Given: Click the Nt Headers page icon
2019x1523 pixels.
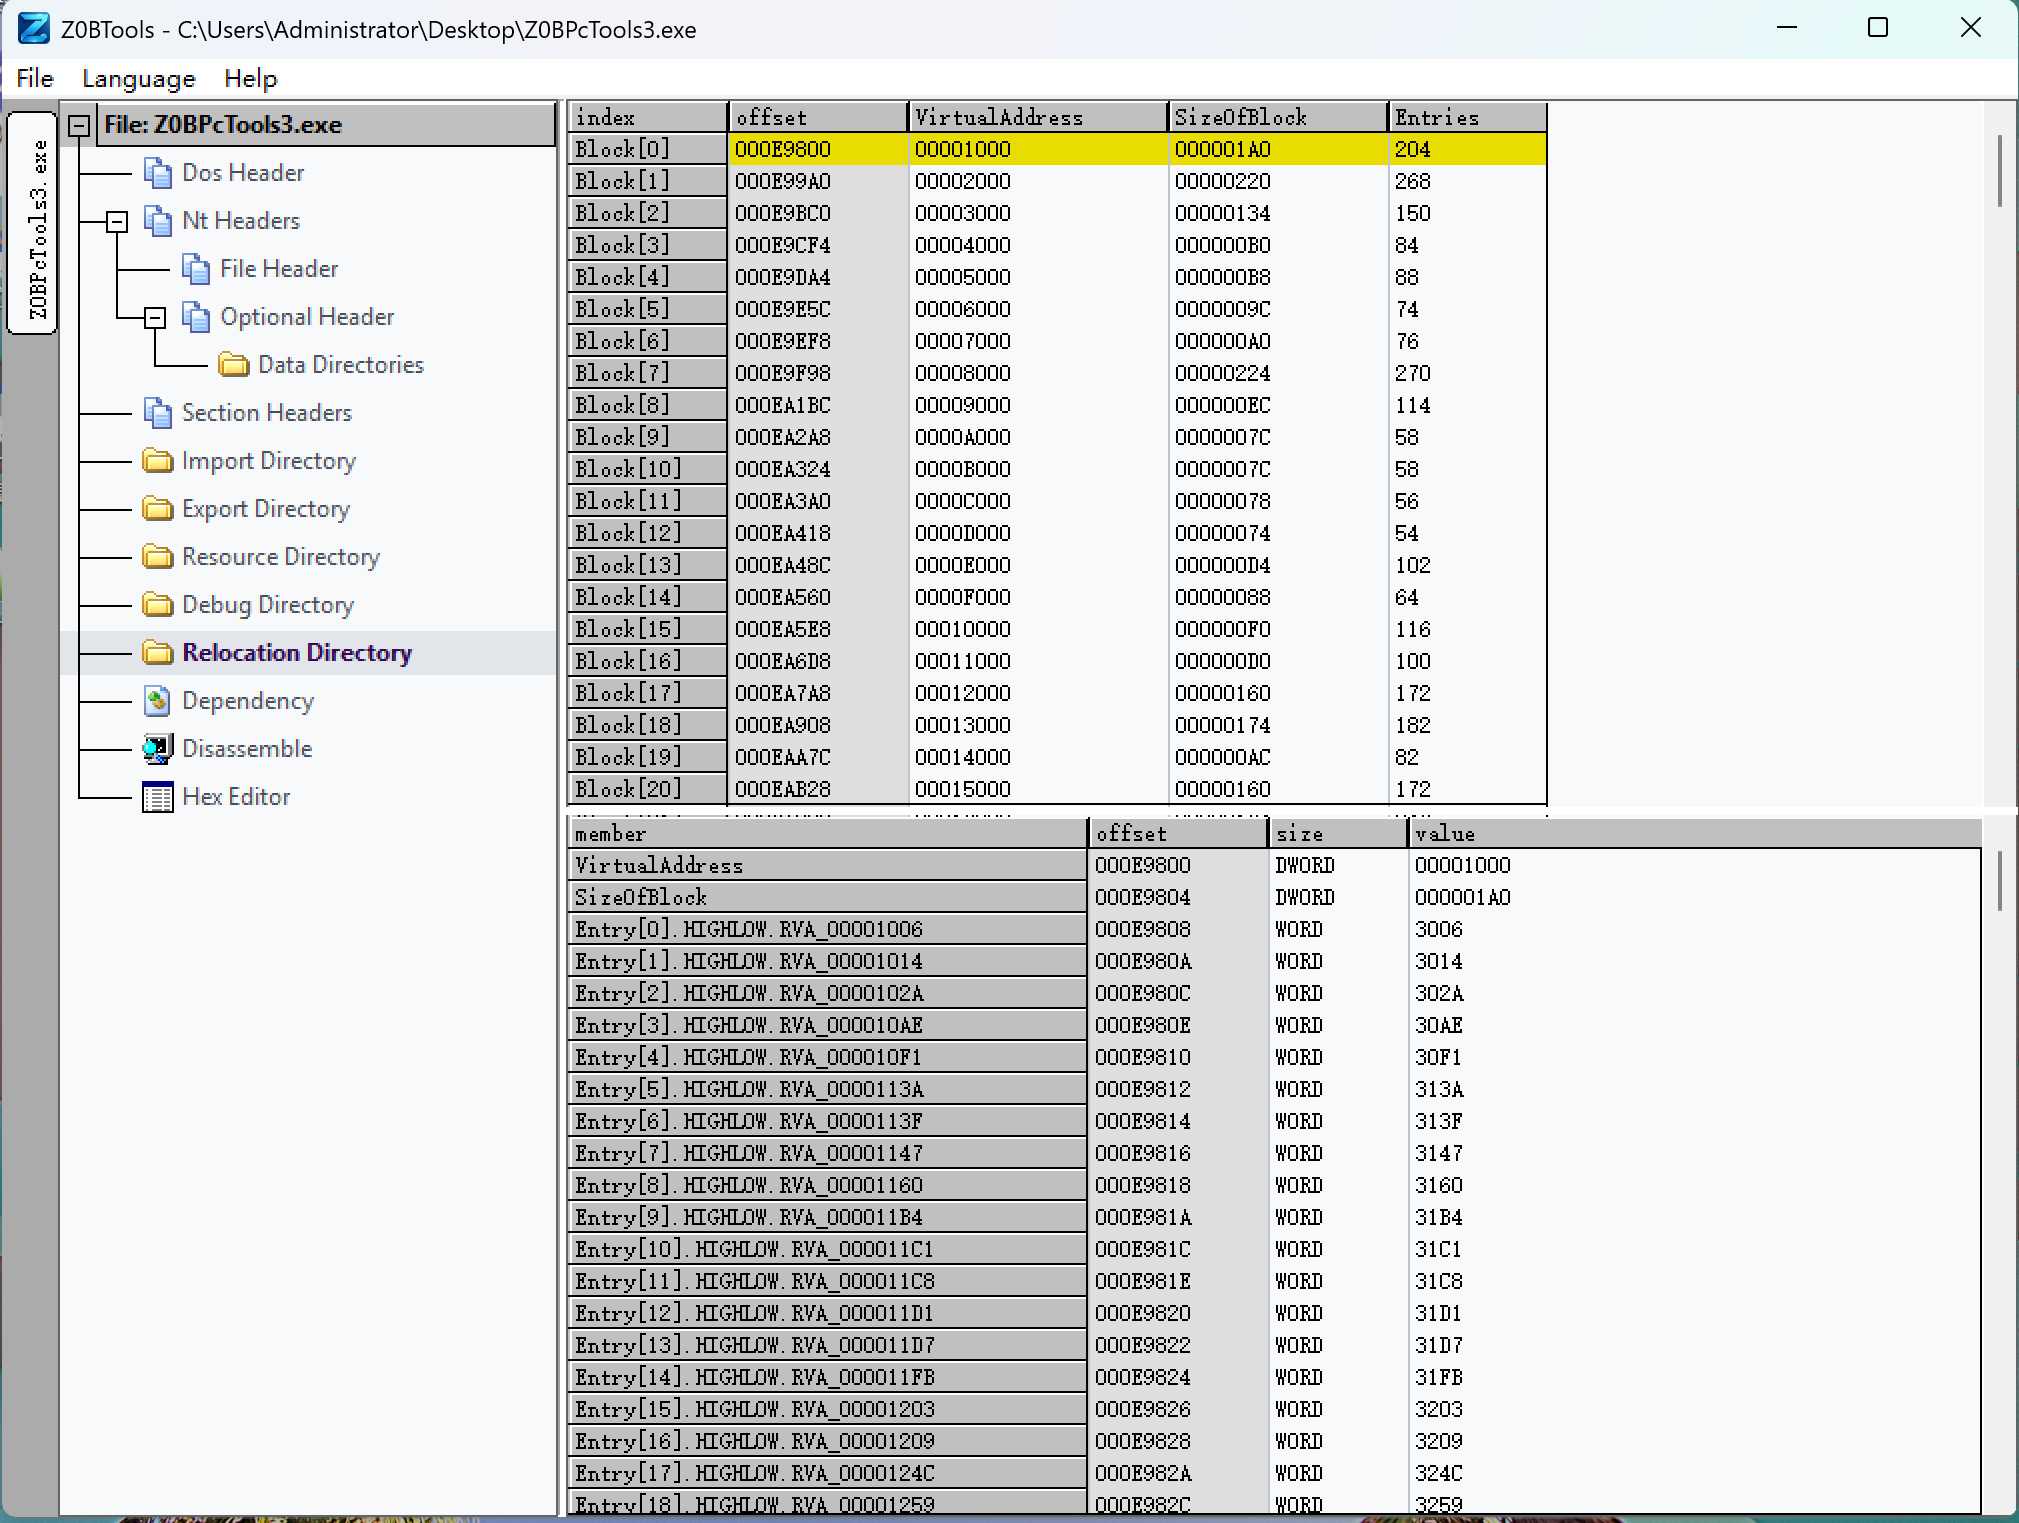Looking at the screenshot, I should 157,220.
